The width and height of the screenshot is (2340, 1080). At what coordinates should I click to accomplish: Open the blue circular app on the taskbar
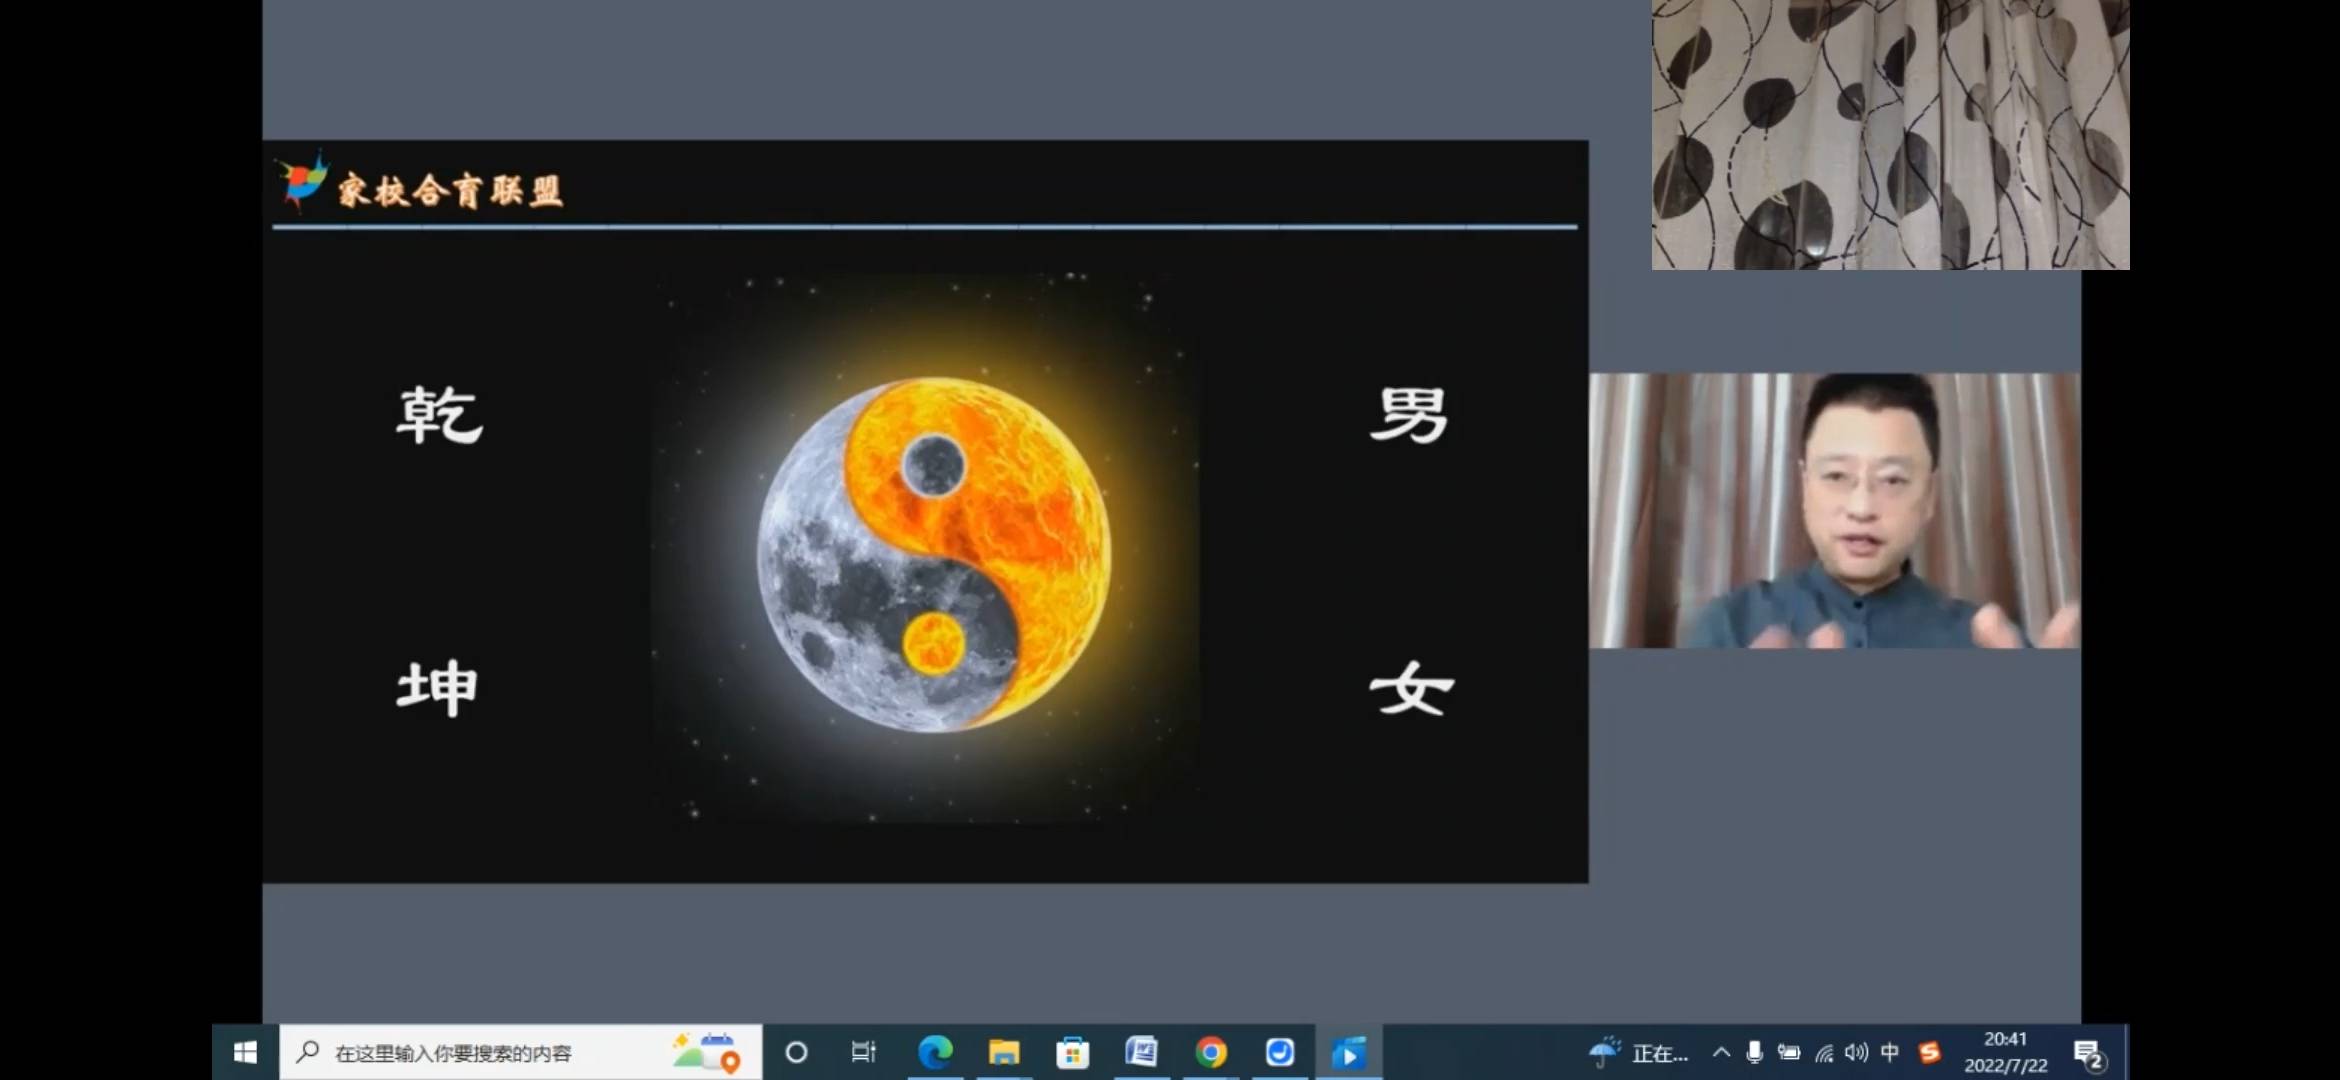pos(1280,1052)
